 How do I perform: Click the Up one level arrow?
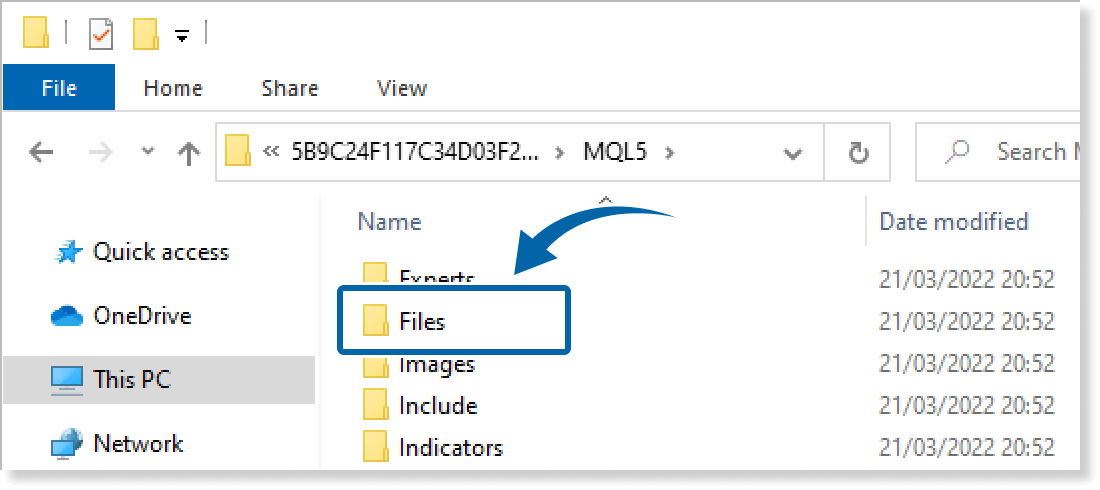(x=187, y=153)
